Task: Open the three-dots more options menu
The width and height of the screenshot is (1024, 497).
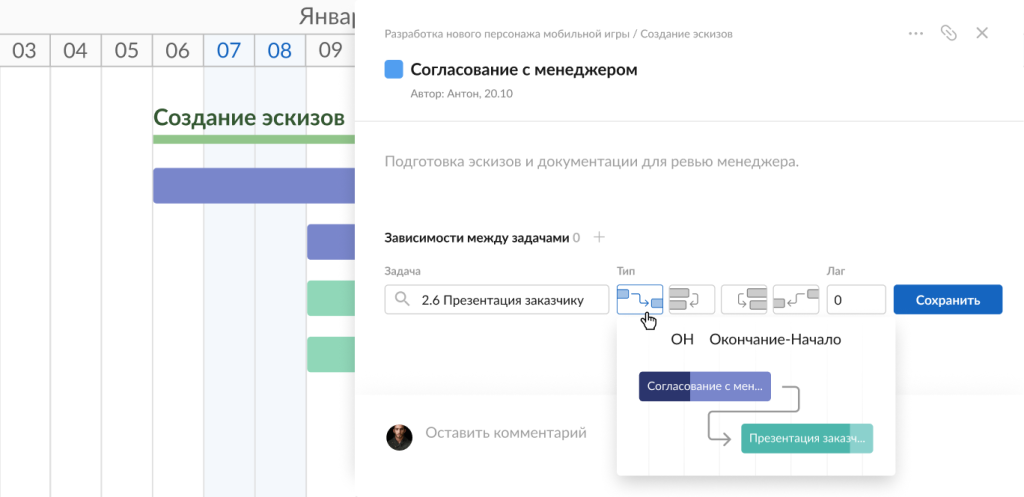Action: pyautogui.click(x=916, y=33)
